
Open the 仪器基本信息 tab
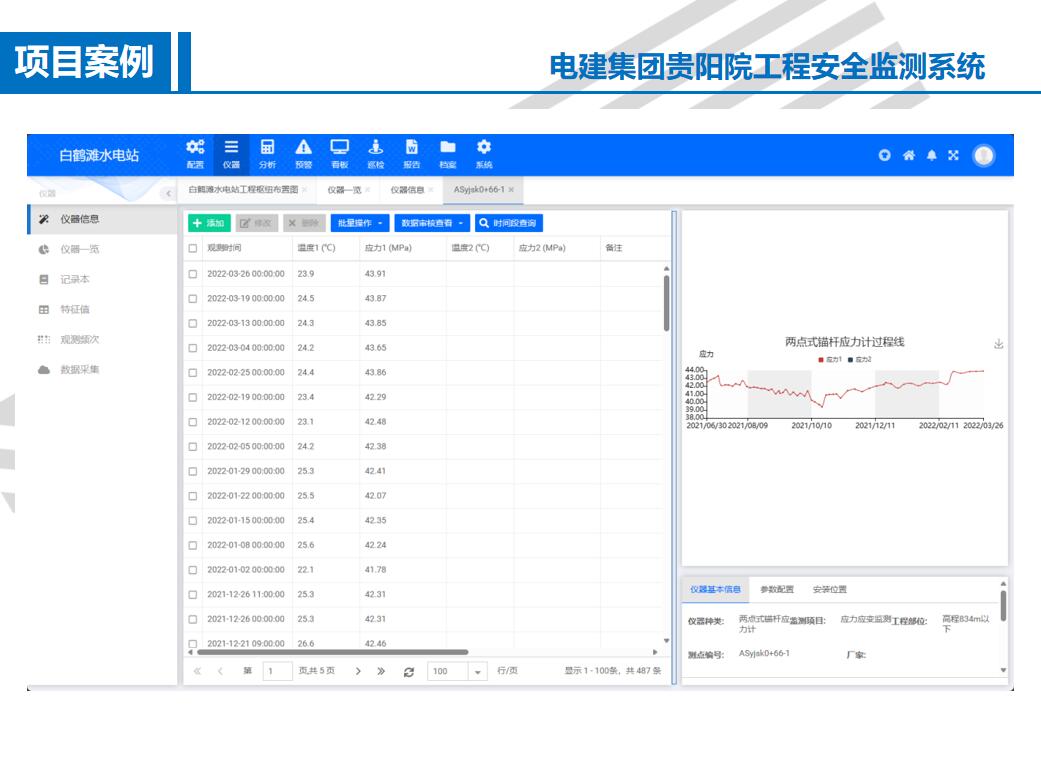pyautogui.click(x=715, y=590)
